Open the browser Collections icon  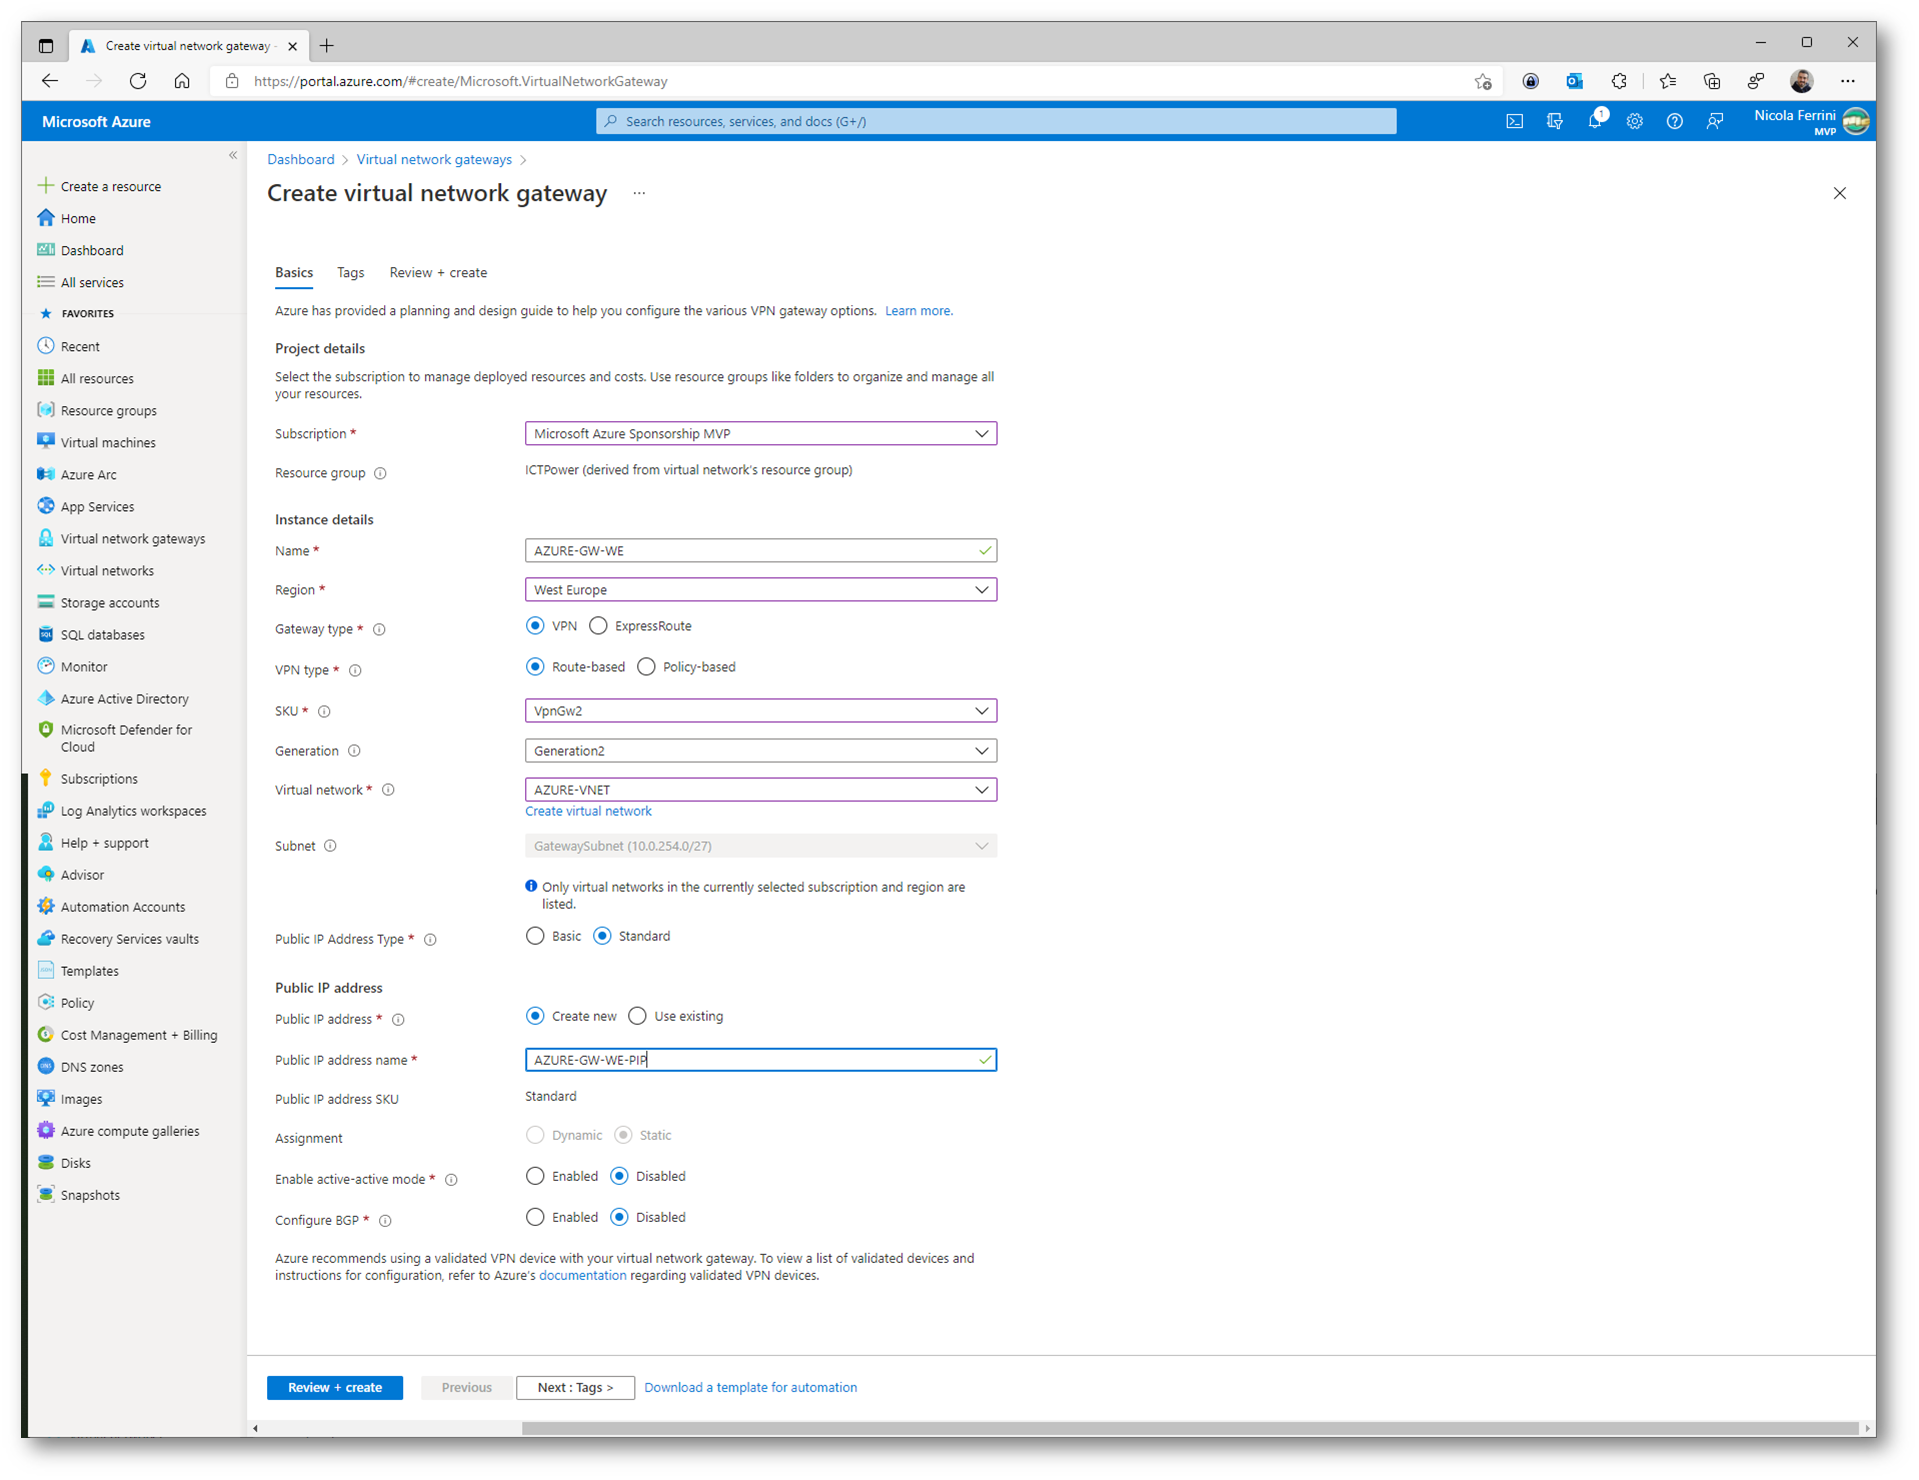(1711, 81)
